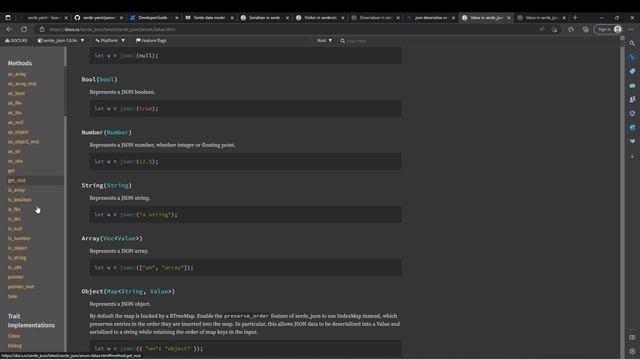Open the Map type link in Object variant
Viewport: 640px width, 360px height.
[112, 291]
